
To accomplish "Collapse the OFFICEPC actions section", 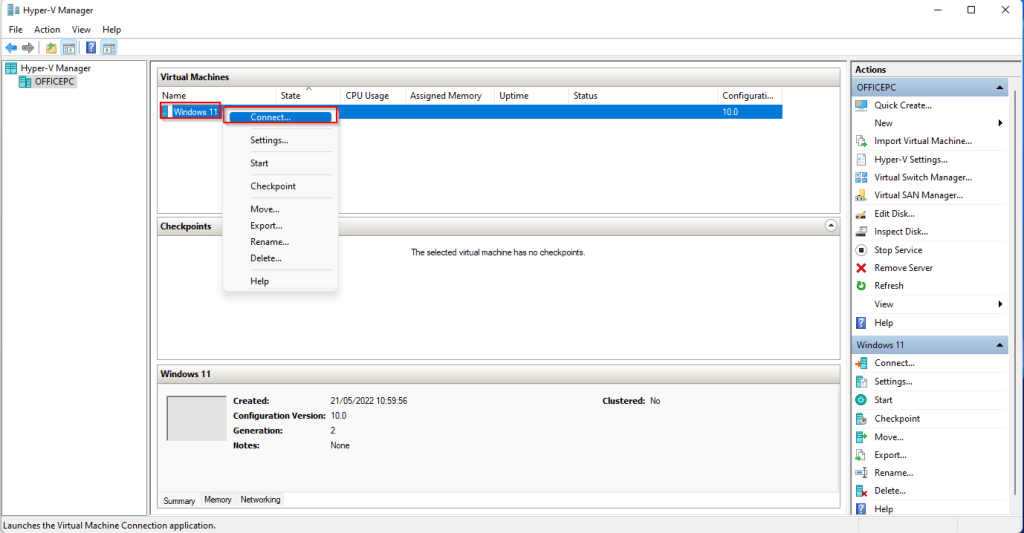I will click(x=999, y=88).
